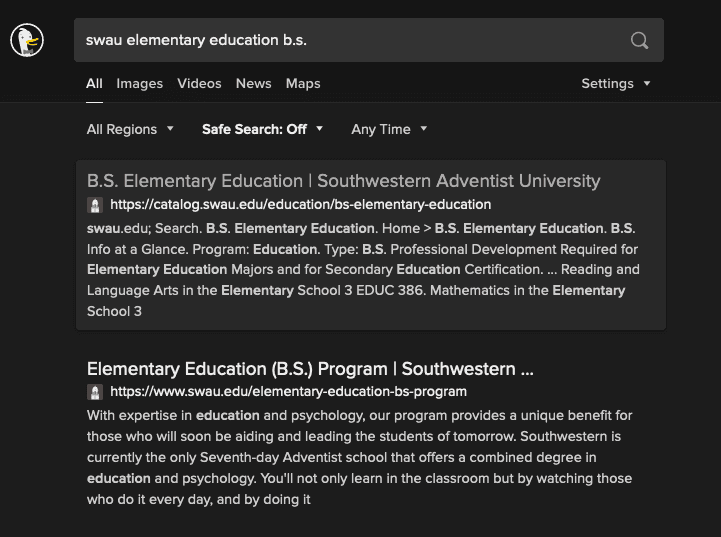This screenshot has height=537, width=721.
Task: Open the B.S. Elementary Education catalog result
Action: [x=343, y=181]
